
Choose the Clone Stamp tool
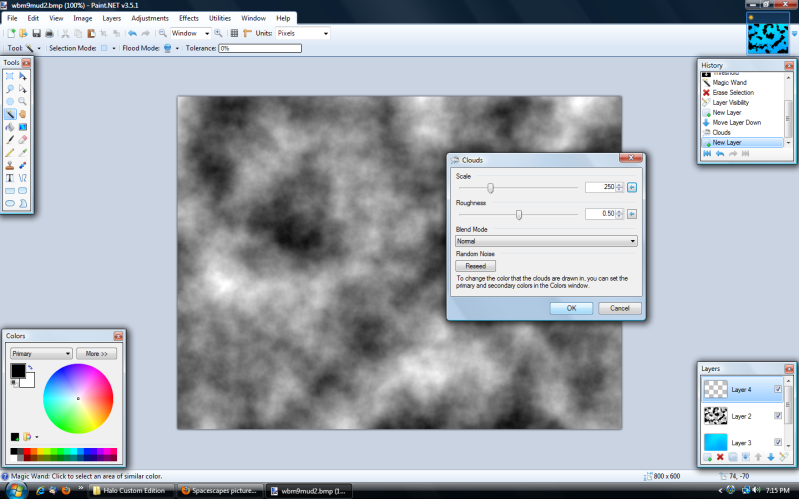click(10, 165)
